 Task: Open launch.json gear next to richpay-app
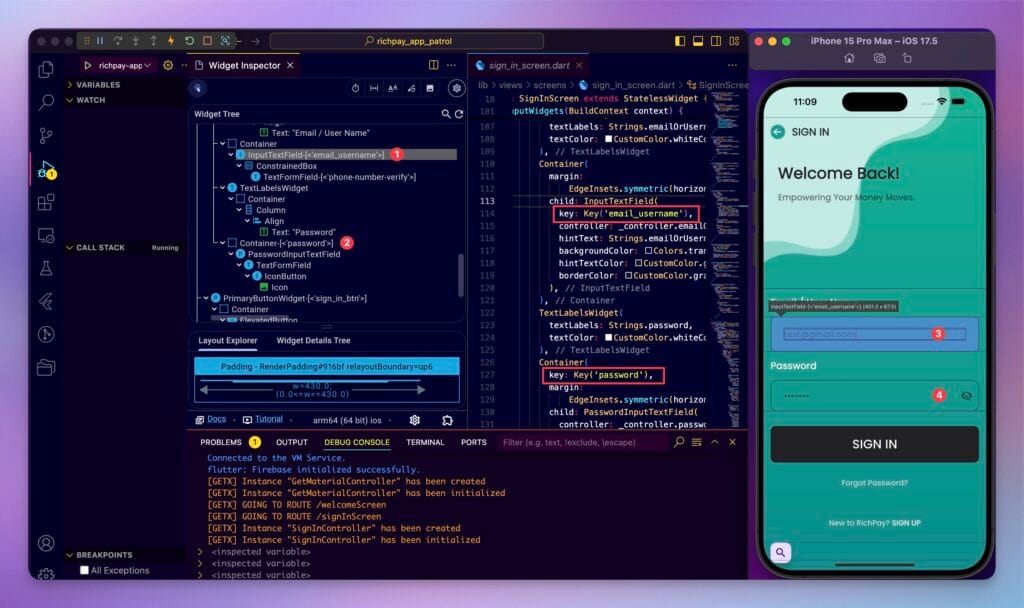[x=168, y=65]
